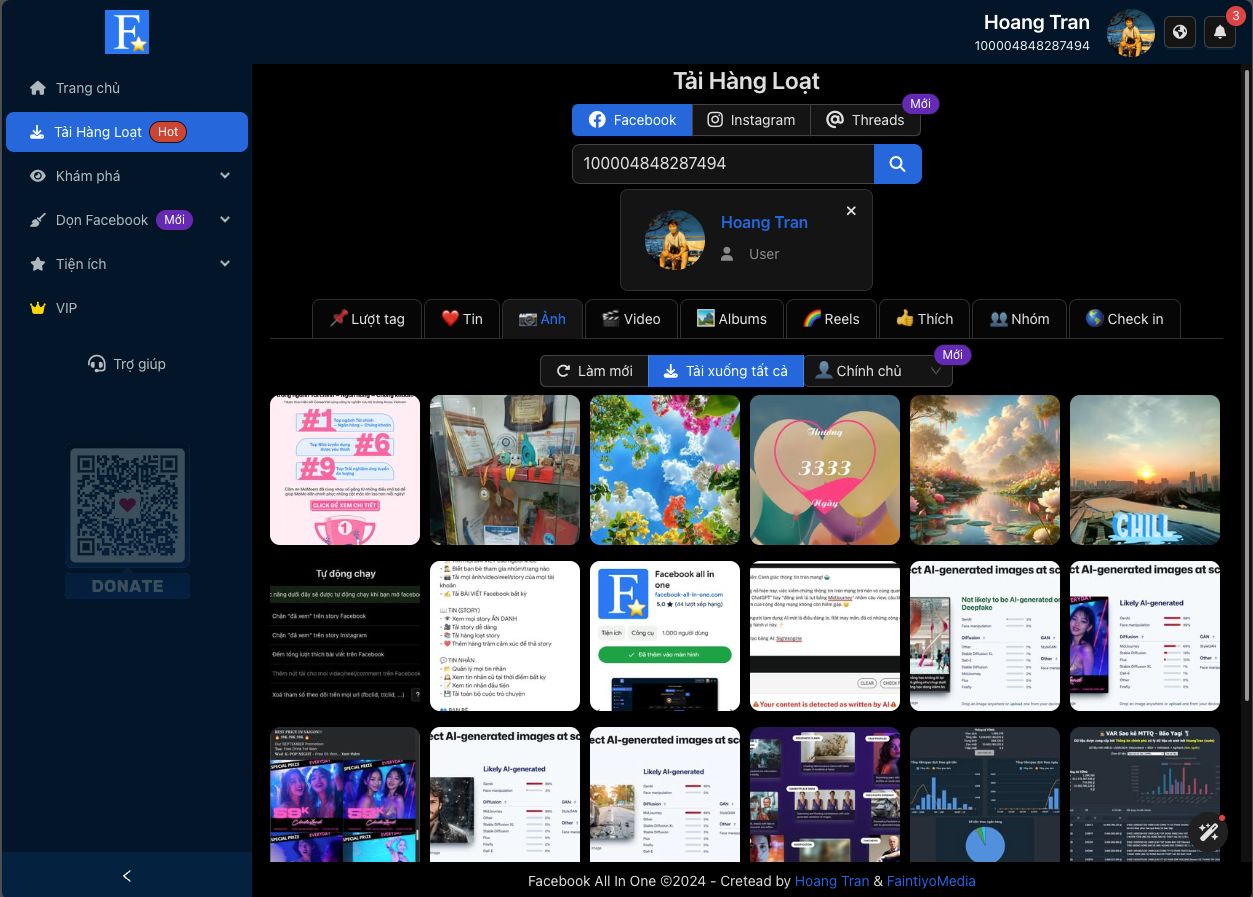Go to Trang chủ in the sidebar
The width and height of the screenshot is (1253, 897).
(127, 88)
